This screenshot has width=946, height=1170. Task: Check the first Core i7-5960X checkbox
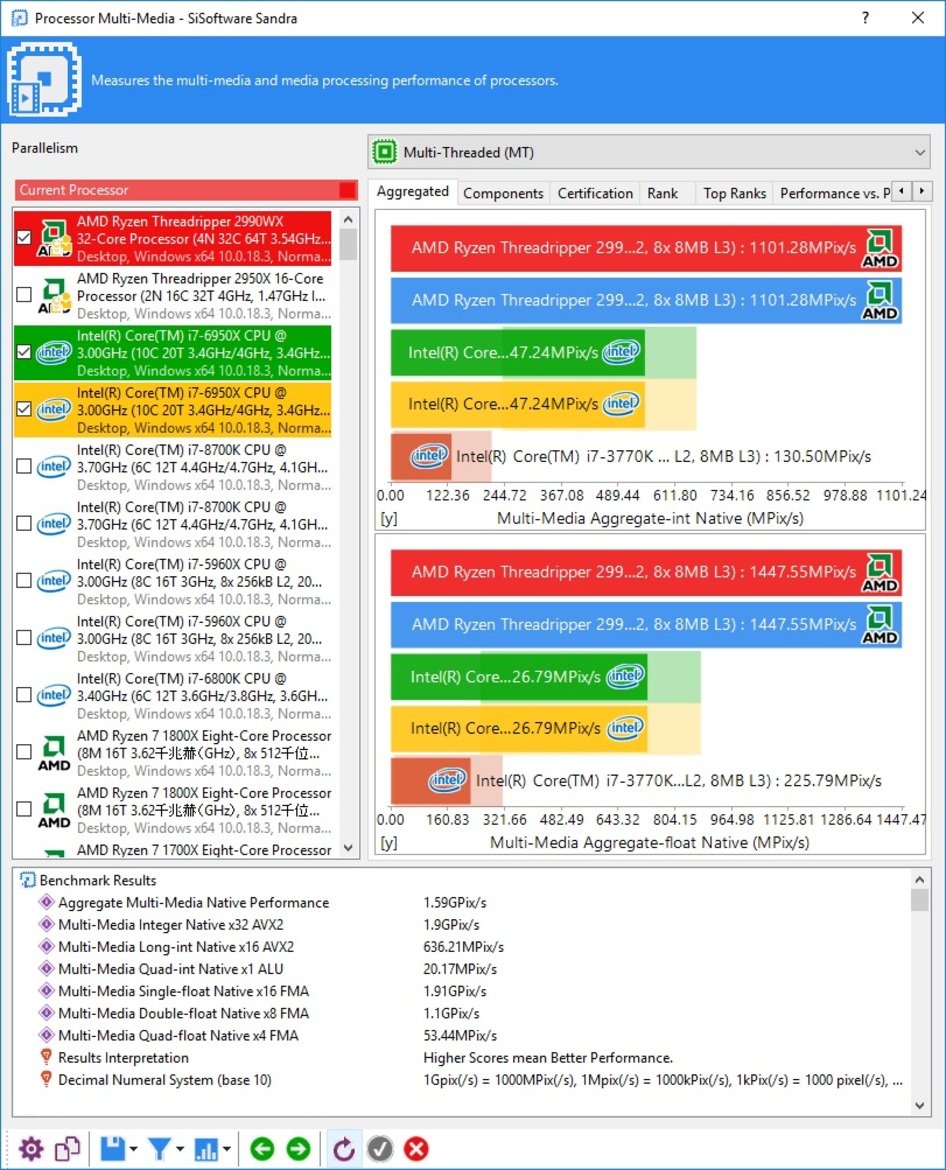(x=24, y=581)
